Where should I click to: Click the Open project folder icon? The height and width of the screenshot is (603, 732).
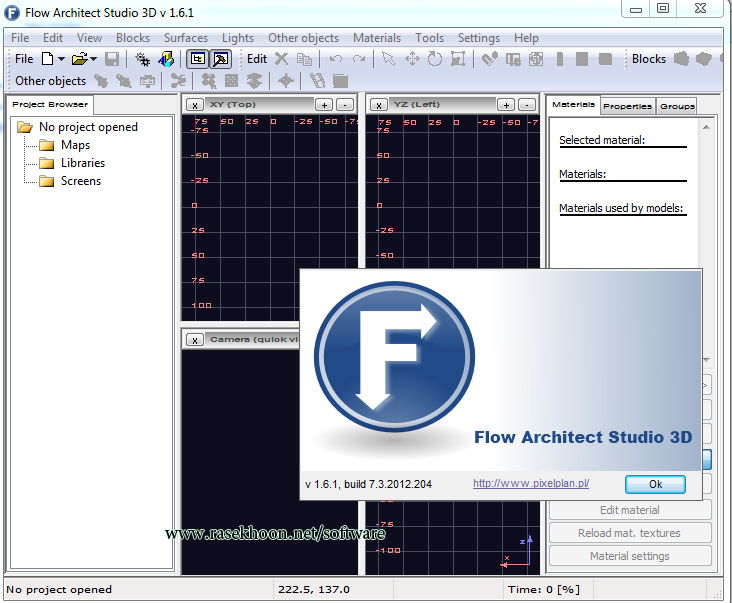coord(79,59)
